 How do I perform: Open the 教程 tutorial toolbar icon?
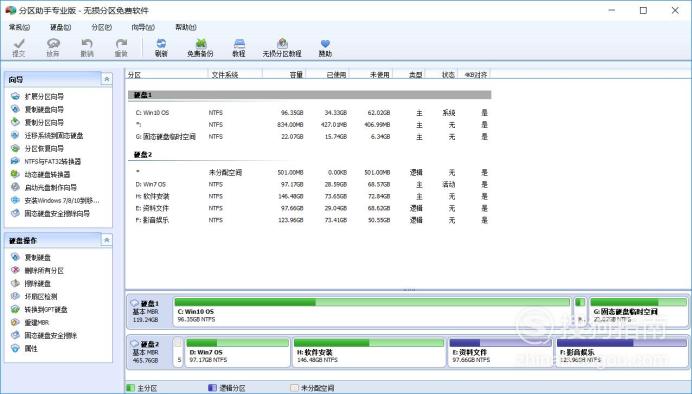pyautogui.click(x=239, y=48)
